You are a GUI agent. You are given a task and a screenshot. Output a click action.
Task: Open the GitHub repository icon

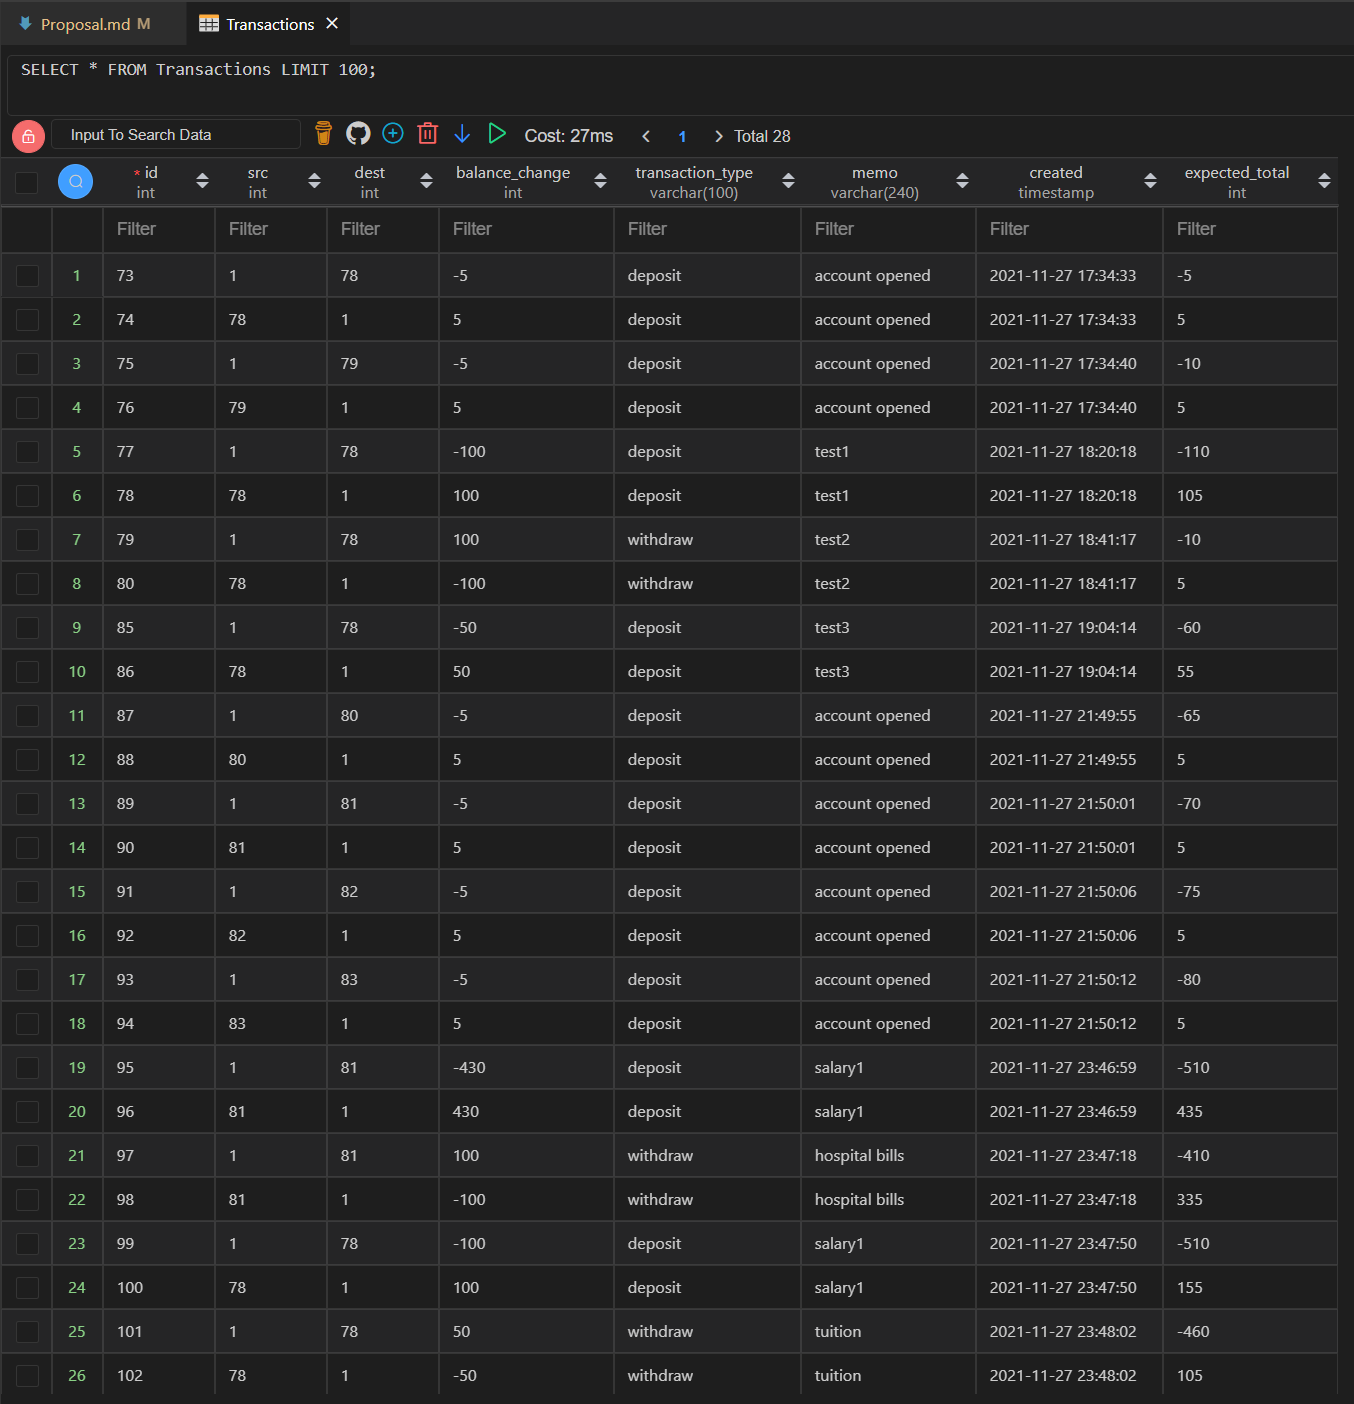(x=358, y=133)
